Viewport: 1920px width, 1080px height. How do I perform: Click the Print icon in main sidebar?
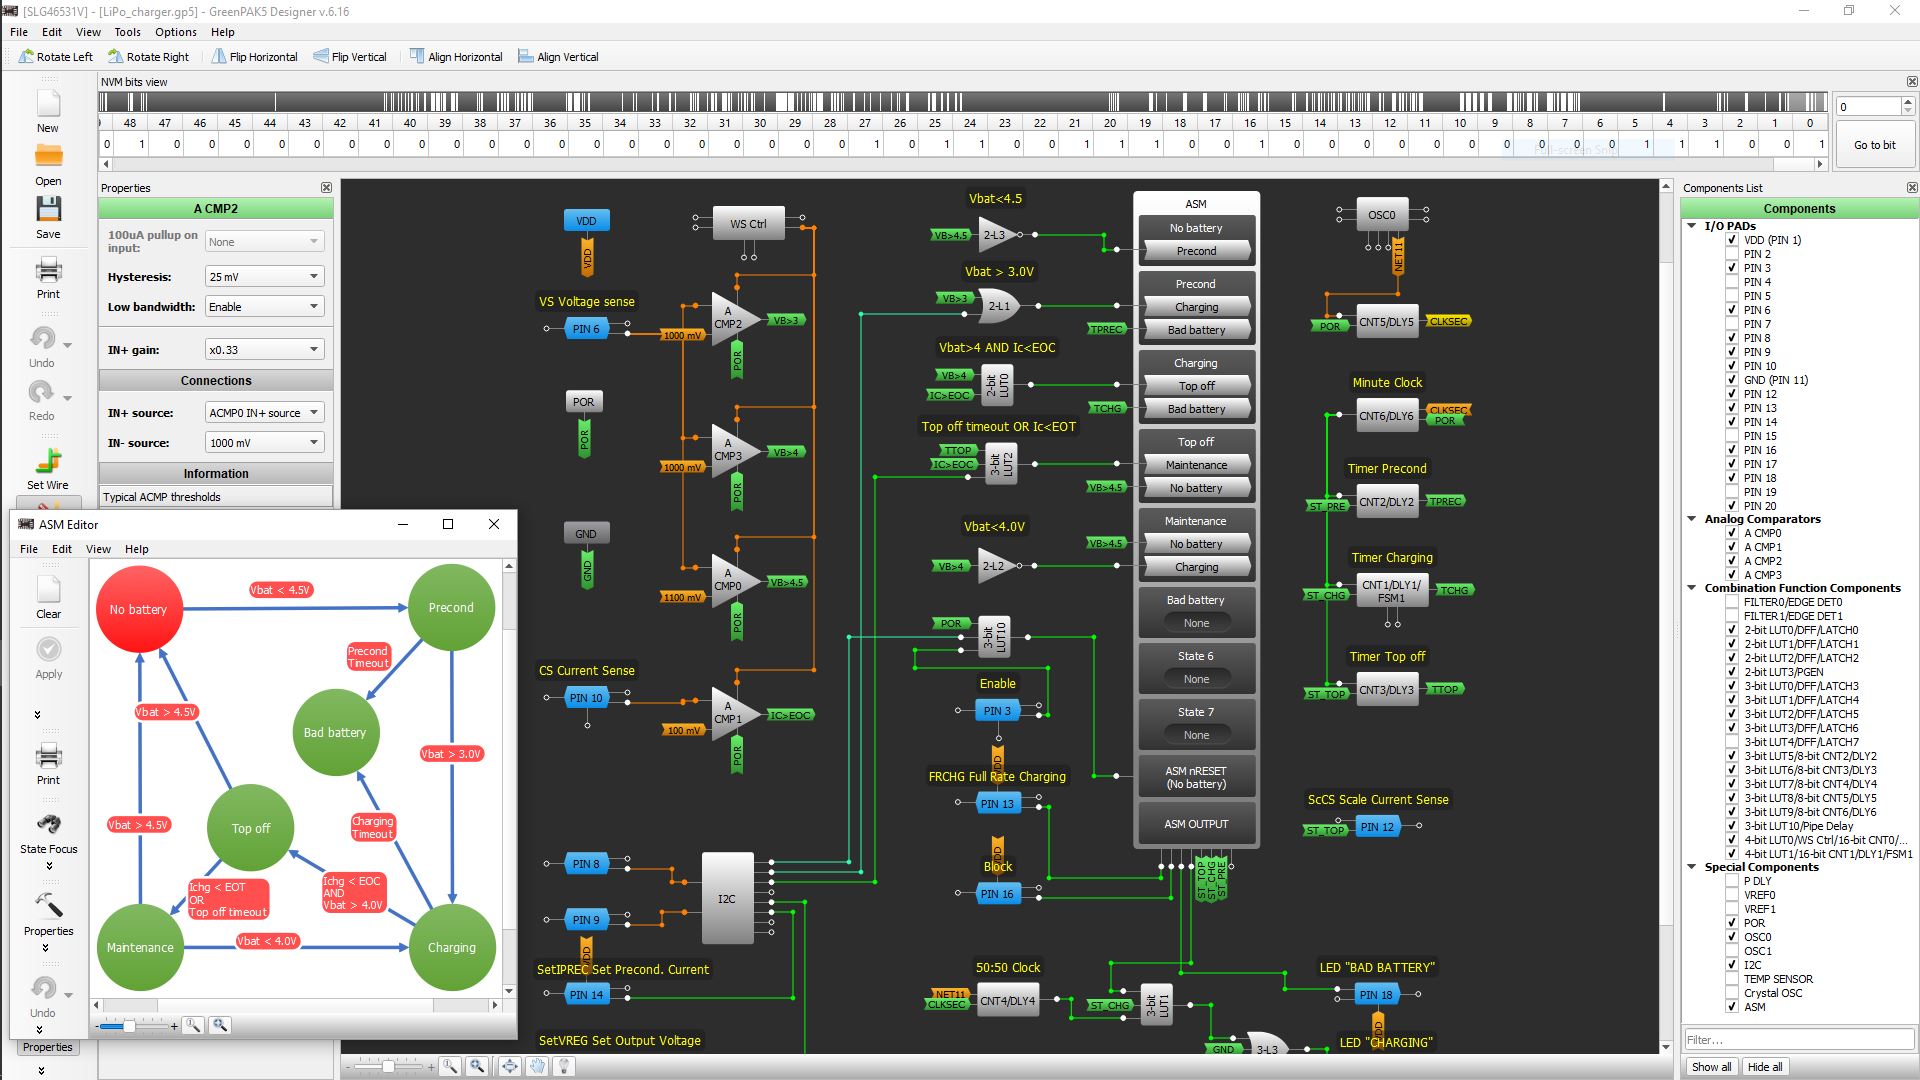coord(48,270)
